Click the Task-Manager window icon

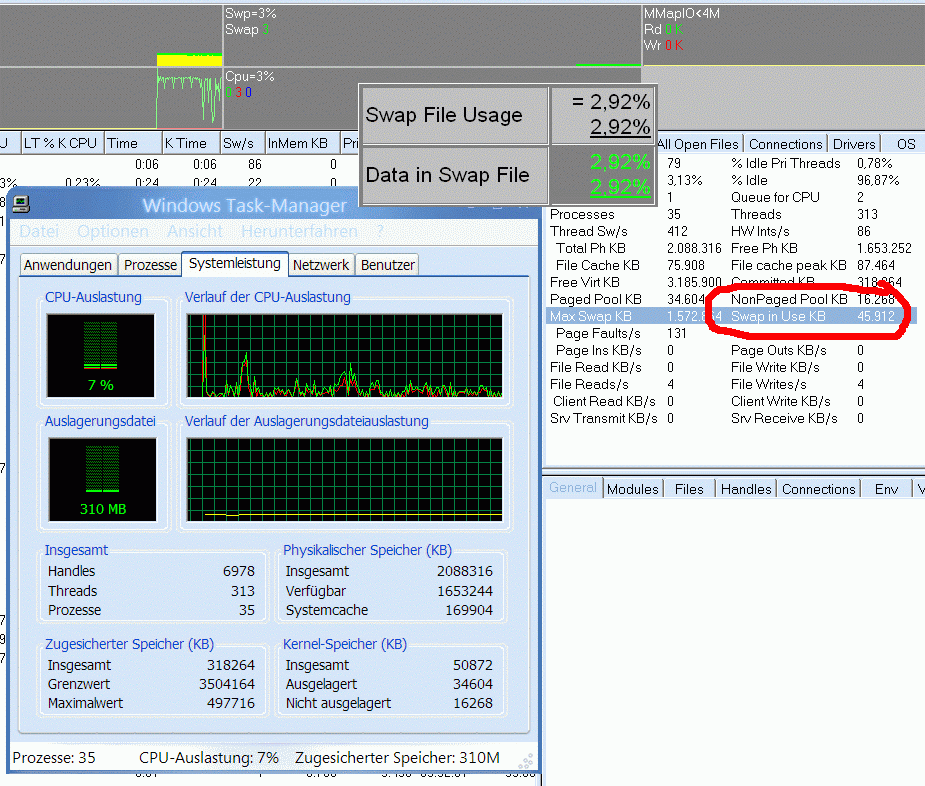pos(21,204)
